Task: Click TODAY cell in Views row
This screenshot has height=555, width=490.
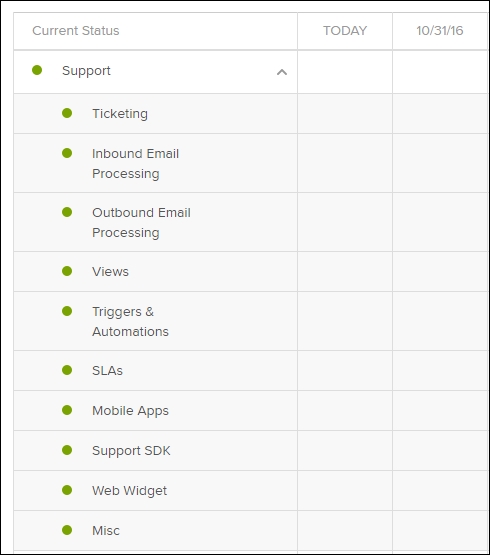Action: coord(345,271)
